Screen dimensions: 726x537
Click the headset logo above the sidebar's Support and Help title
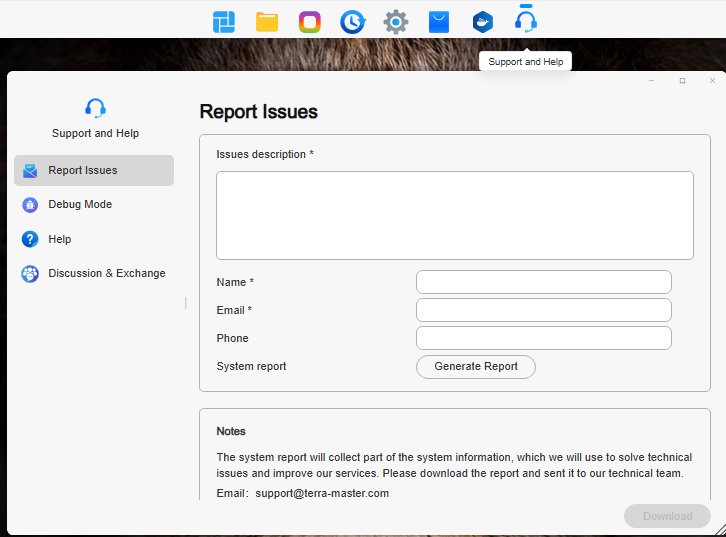[95, 108]
